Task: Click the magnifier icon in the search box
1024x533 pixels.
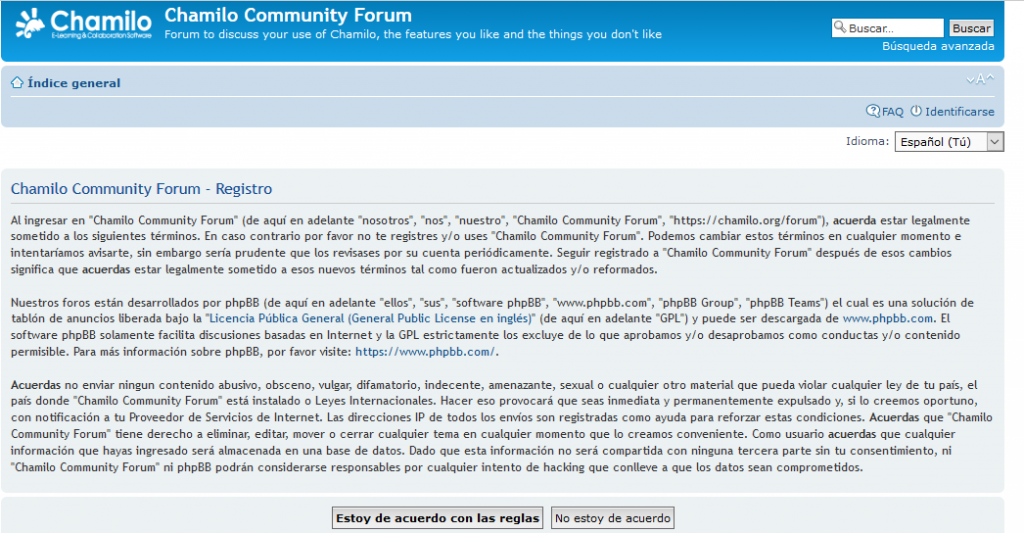Action: click(x=840, y=27)
